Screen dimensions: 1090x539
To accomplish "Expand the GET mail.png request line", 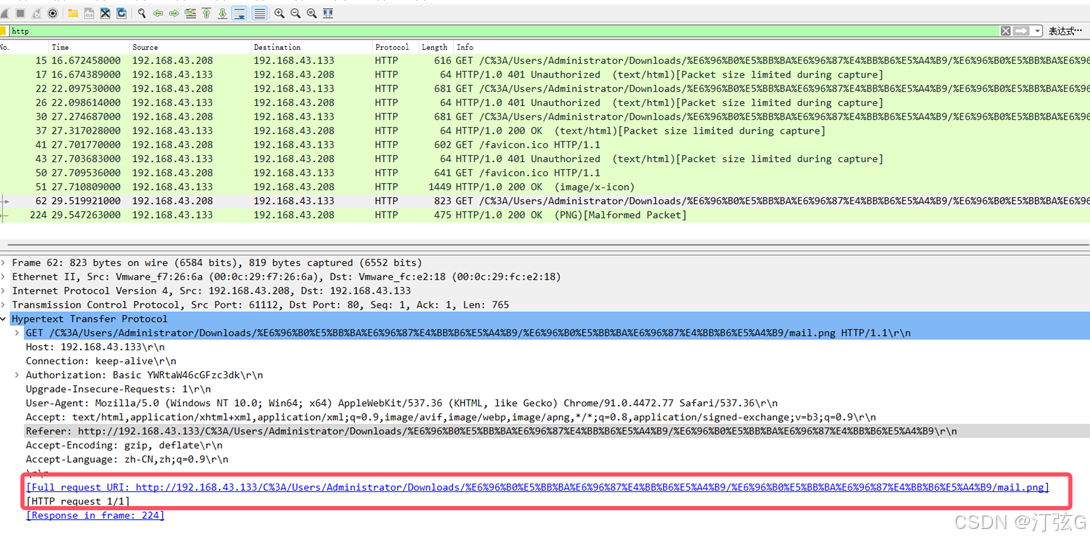I will click(x=17, y=333).
